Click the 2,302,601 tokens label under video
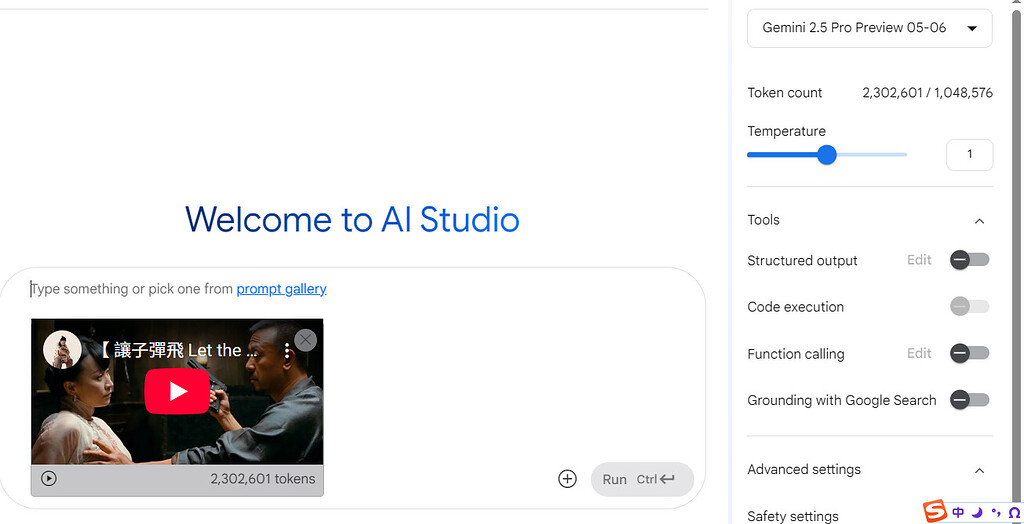Image resolution: width=1024 pixels, height=524 pixels. pyautogui.click(x=263, y=478)
